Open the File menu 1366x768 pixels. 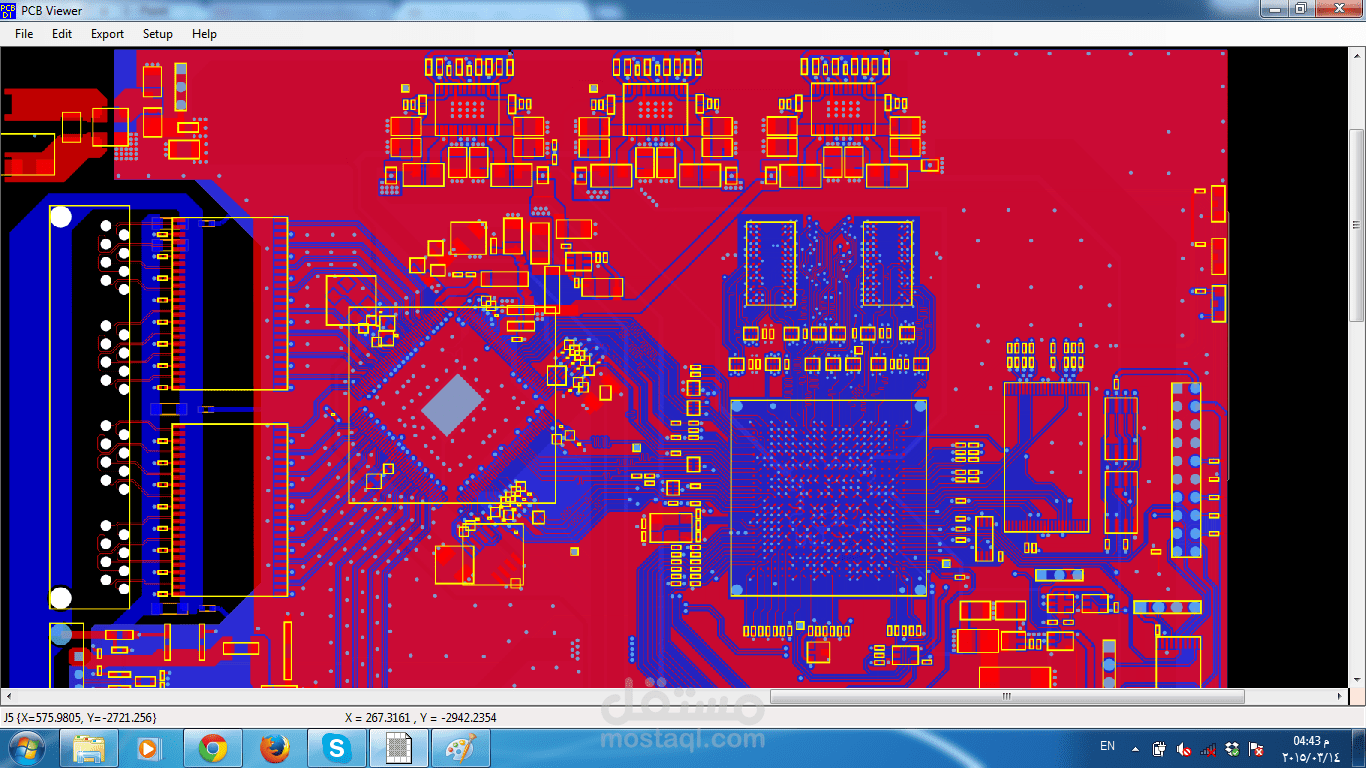(x=24, y=33)
